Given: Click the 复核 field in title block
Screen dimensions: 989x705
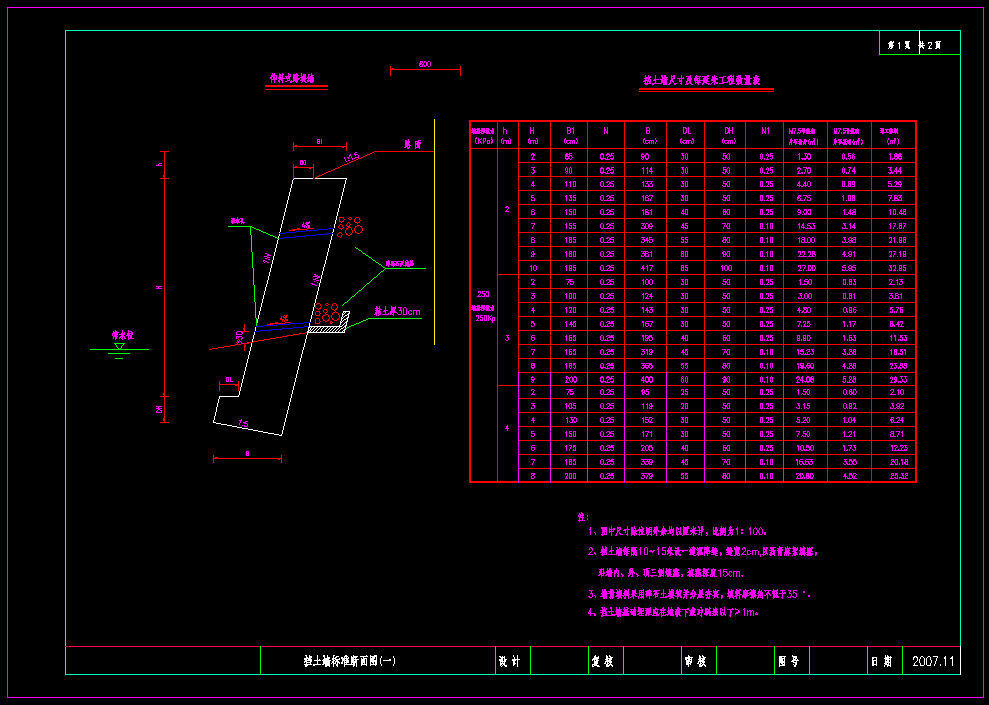Looking at the screenshot, I should tap(602, 661).
